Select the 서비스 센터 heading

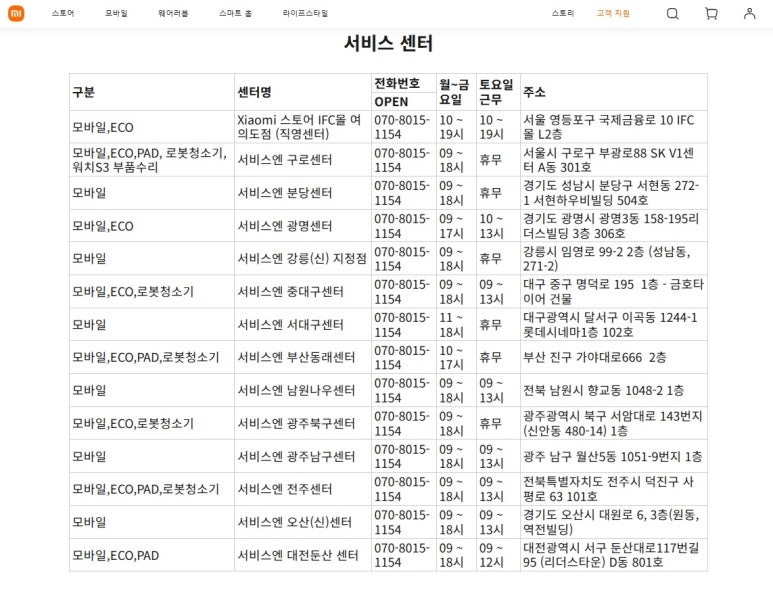tap(388, 43)
